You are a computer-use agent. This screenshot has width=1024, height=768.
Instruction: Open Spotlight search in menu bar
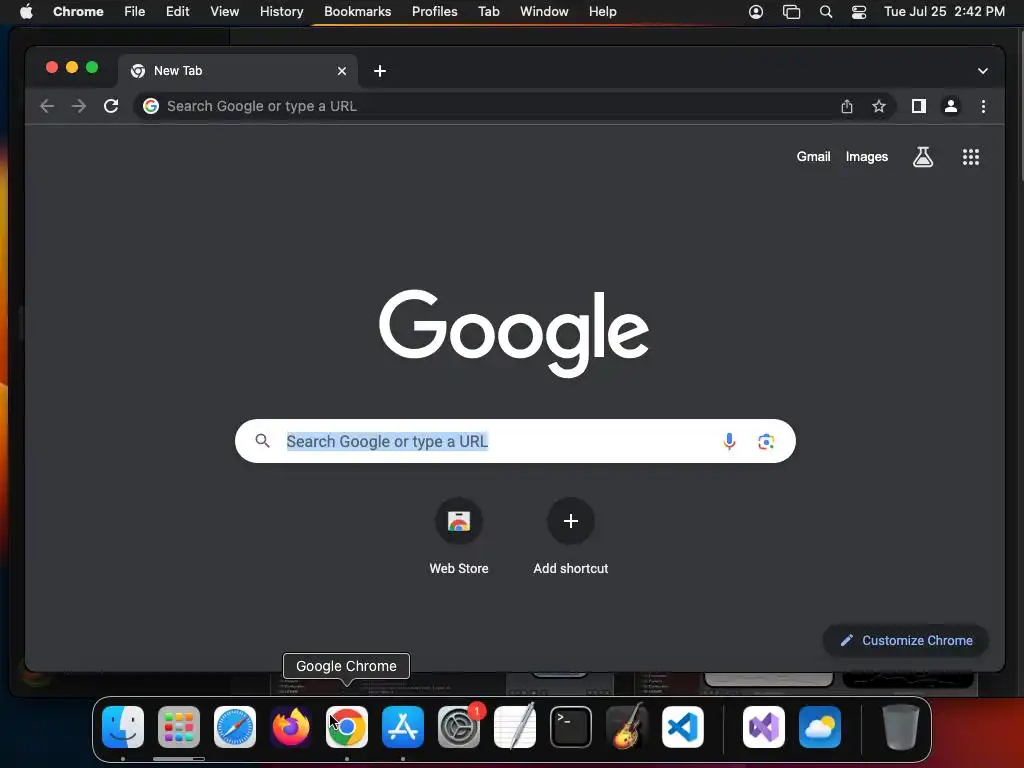click(825, 12)
